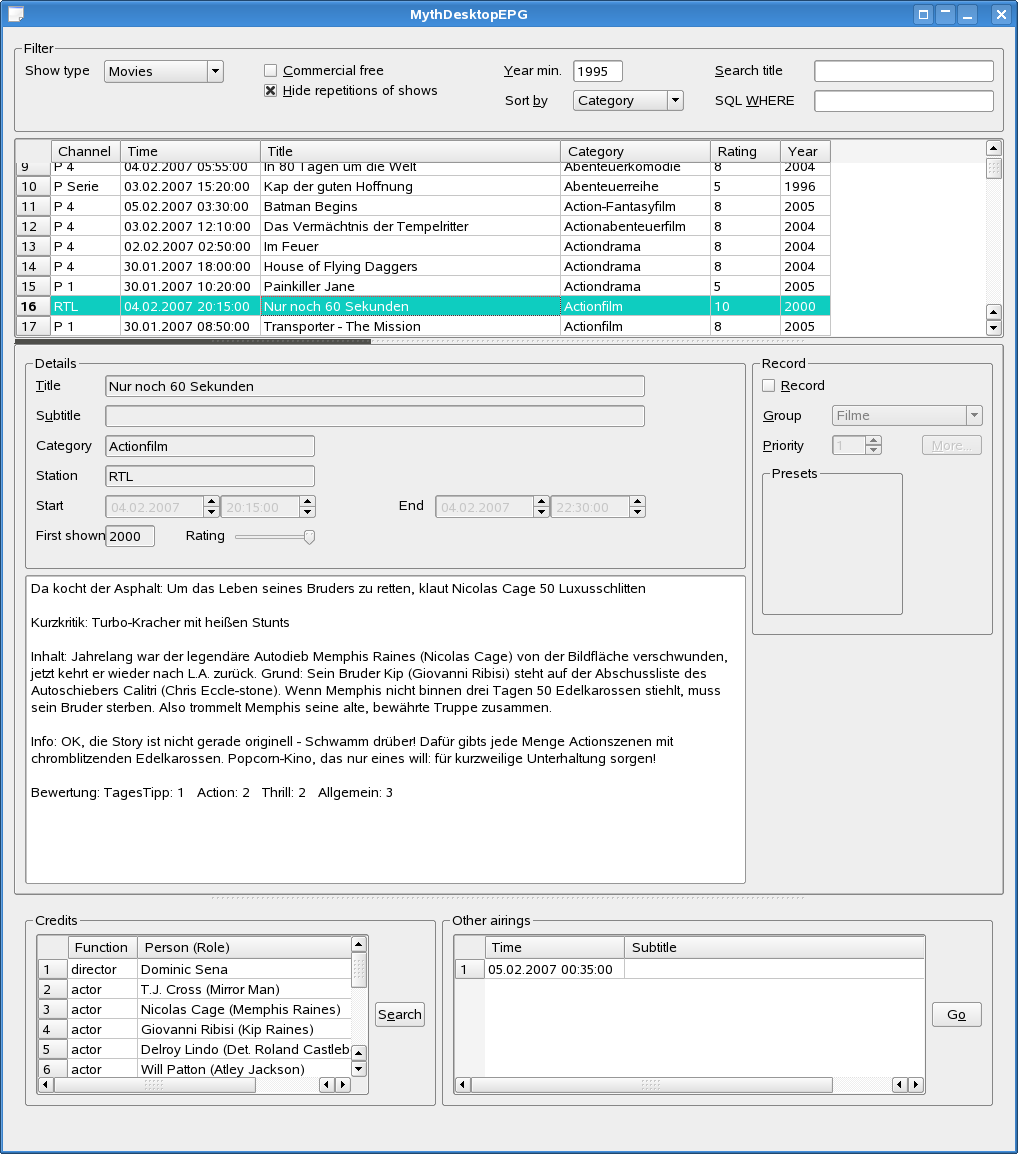Screen dimensions: 1018x1154
Task: Click the Go button for Other airings
Action: pyautogui.click(x=956, y=1015)
